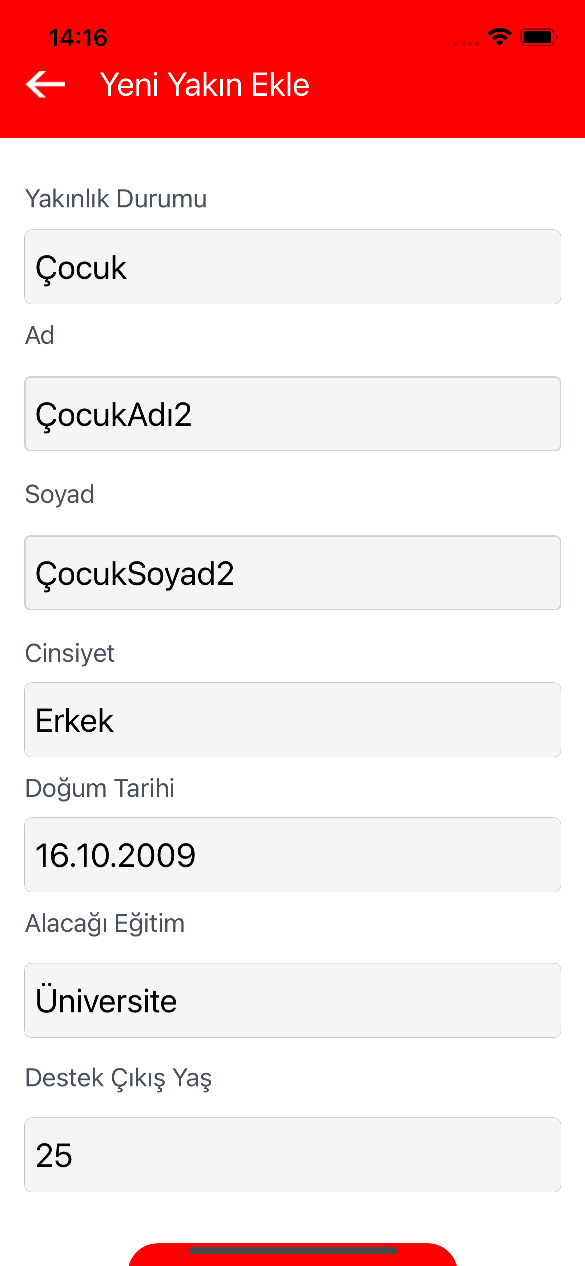Open the Yakınlık Durumu dropdown showing Çocuk
Viewport: 585px width, 1266px height.
click(292, 267)
